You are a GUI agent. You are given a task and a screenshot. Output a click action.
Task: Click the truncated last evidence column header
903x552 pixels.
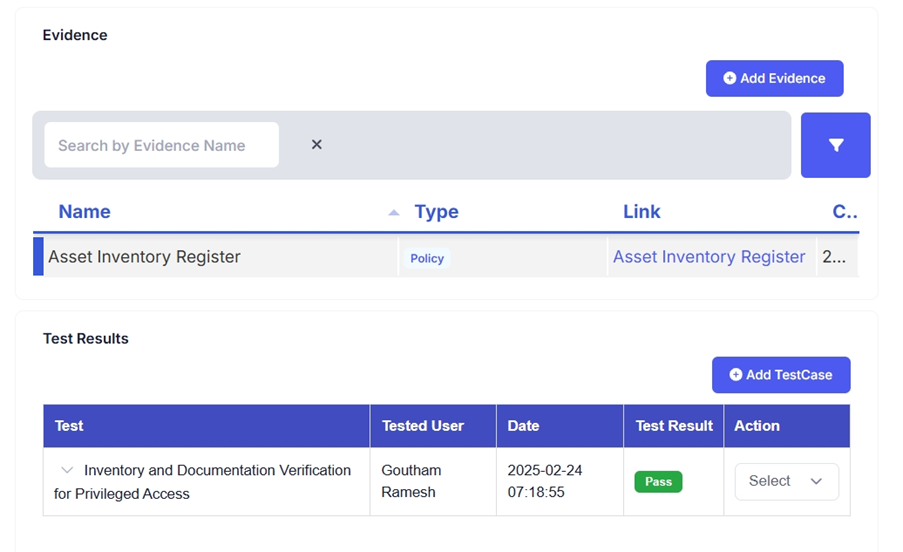click(x=844, y=212)
